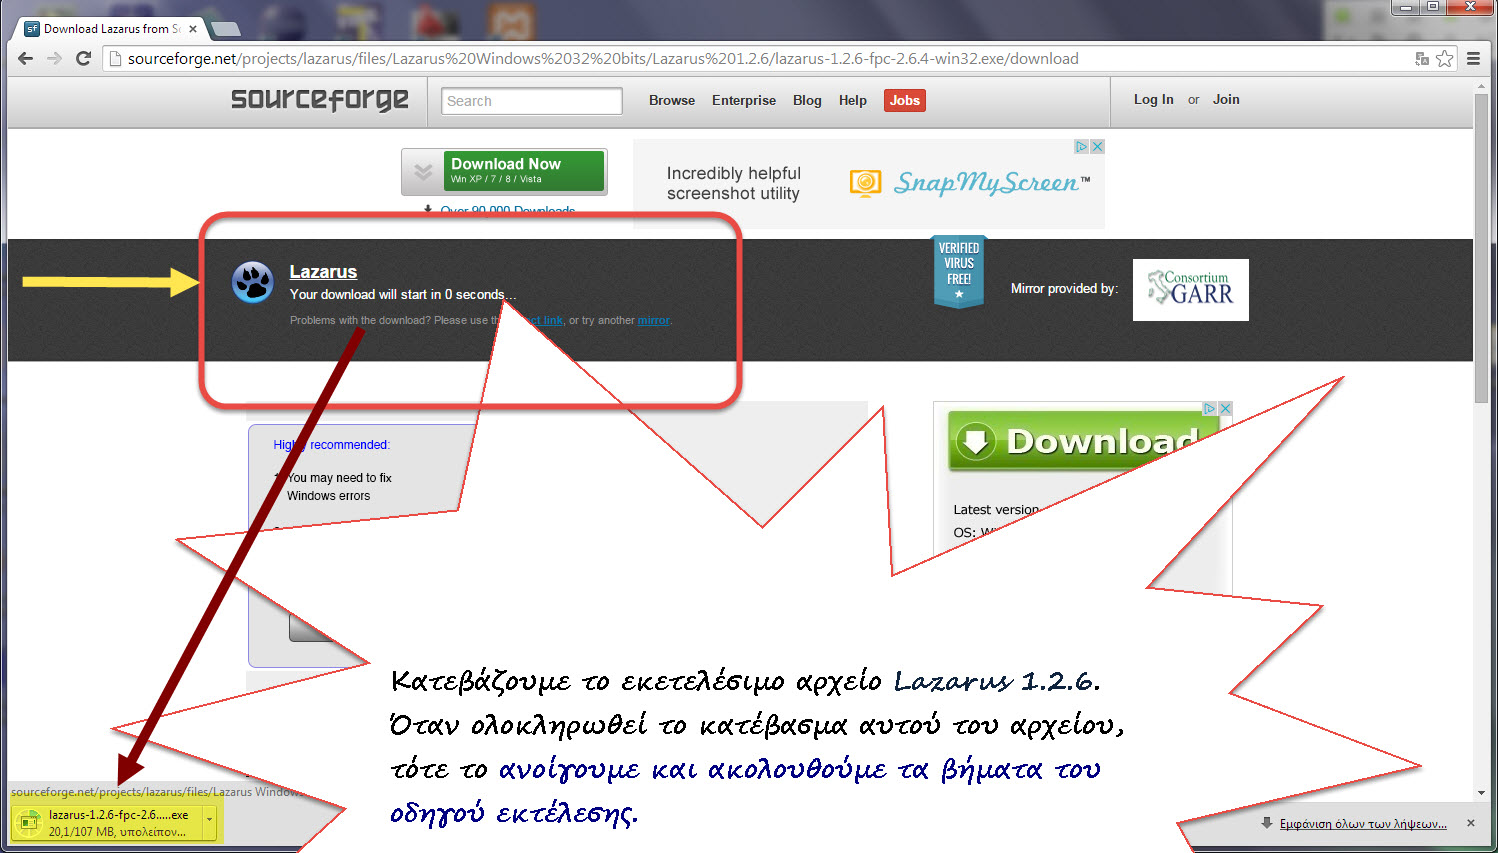Click the scrollbar down arrow
Screen dimensions: 1498x853
pyautogui.click(x=1481, y=793)
